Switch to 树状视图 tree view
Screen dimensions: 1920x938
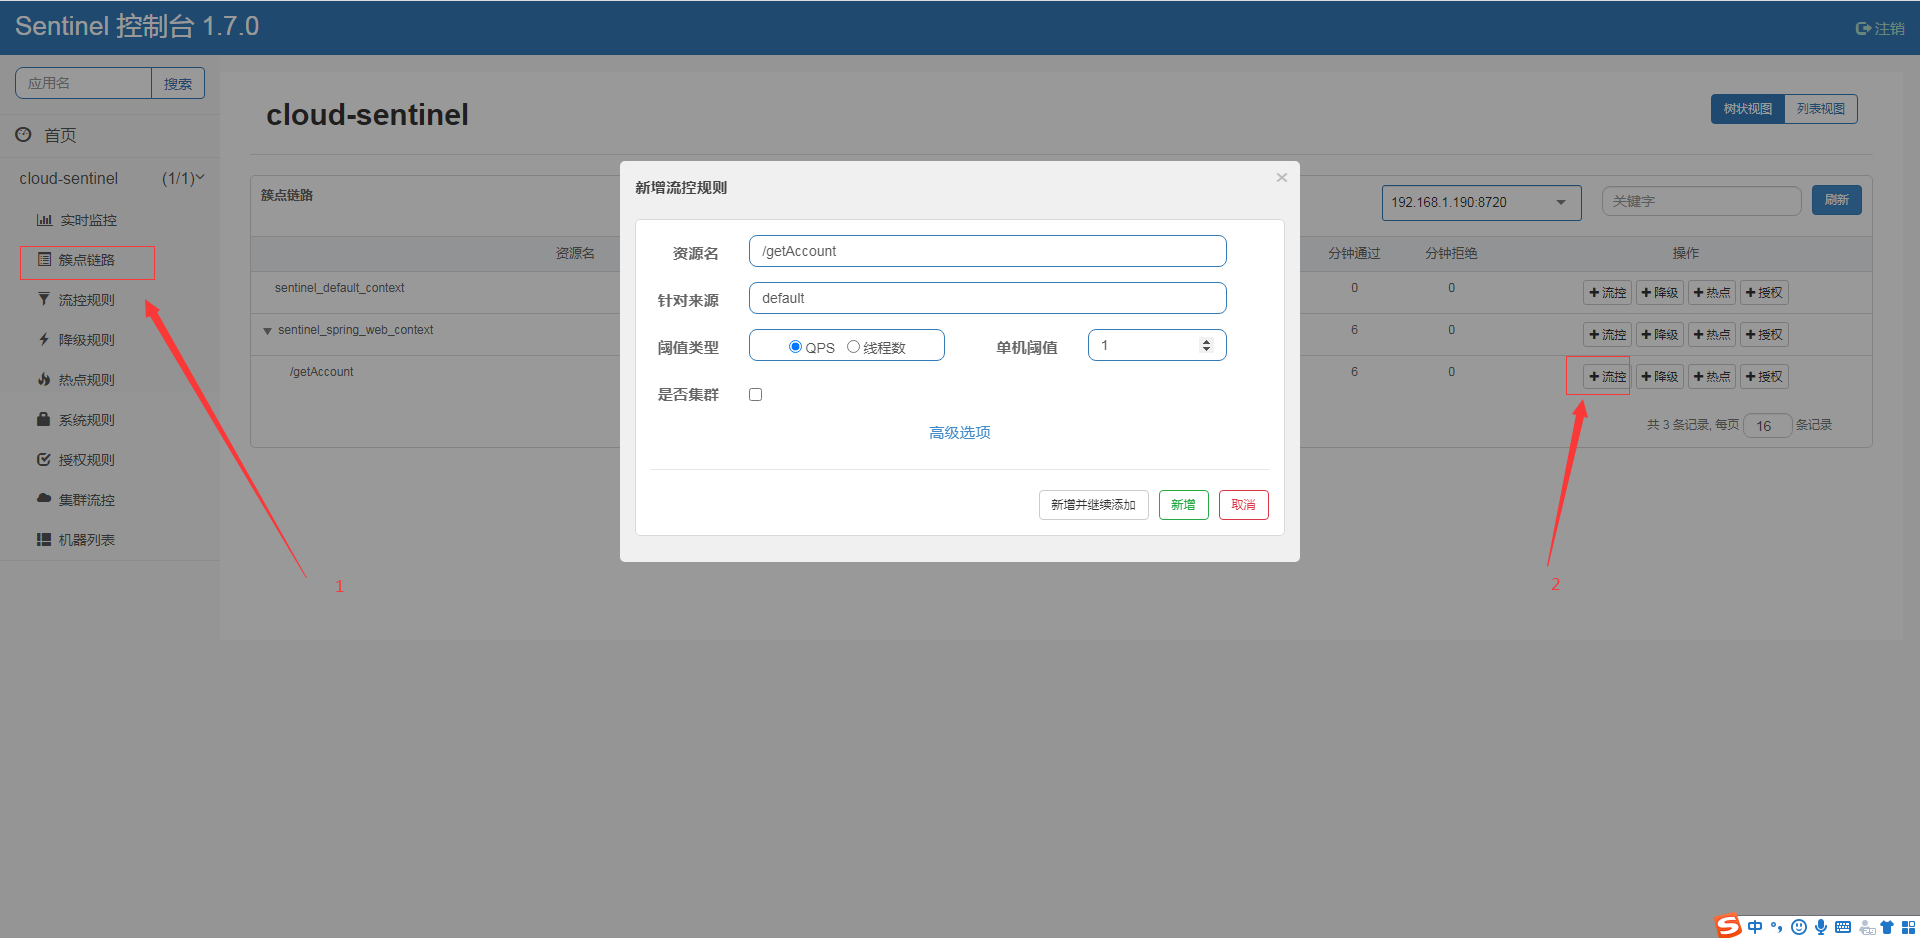(x=1747, y=109)
